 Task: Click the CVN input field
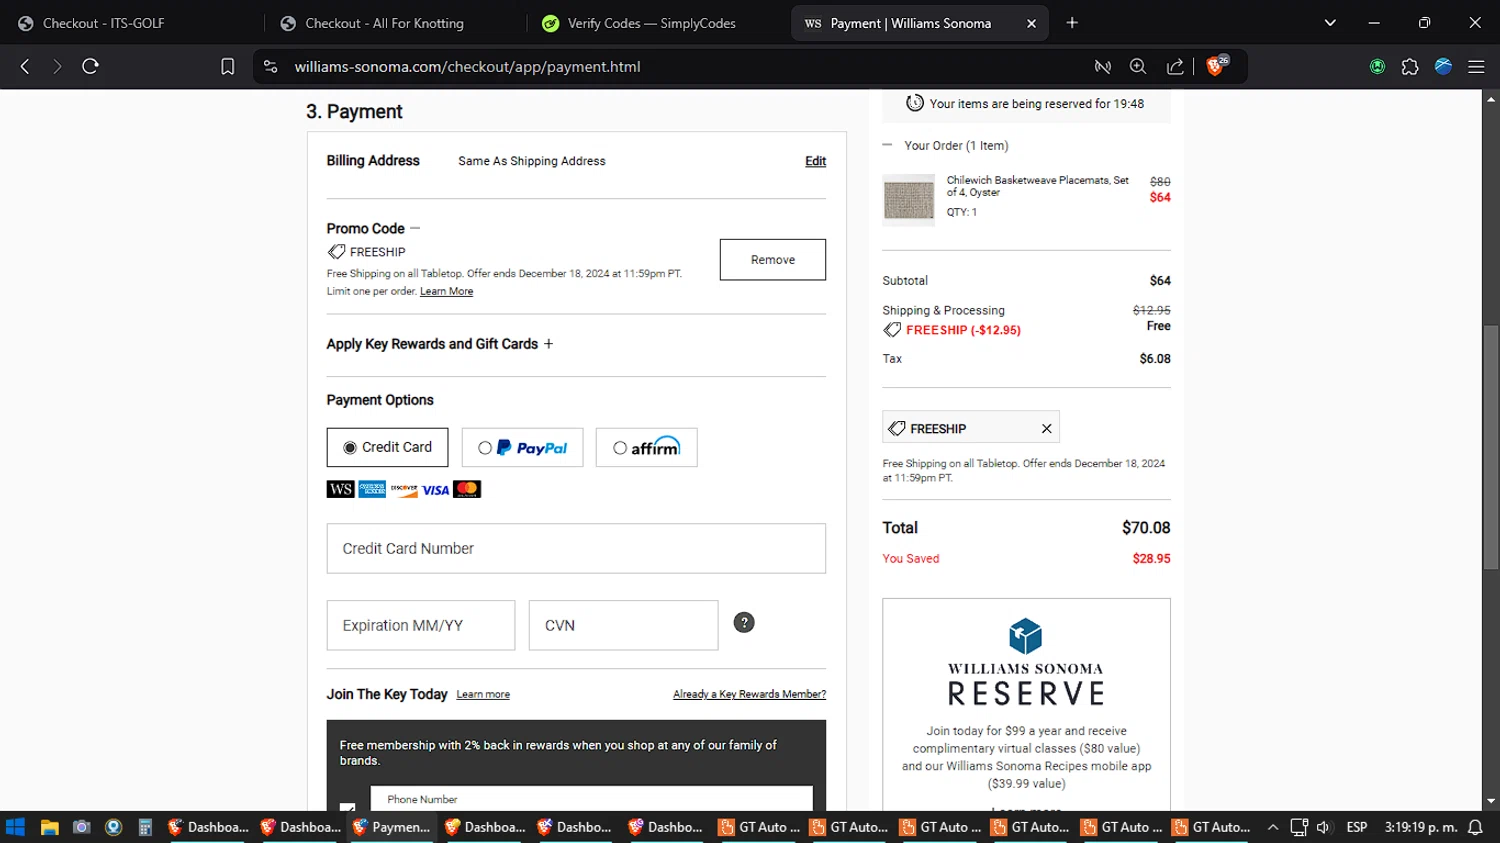tap(624, 625)
